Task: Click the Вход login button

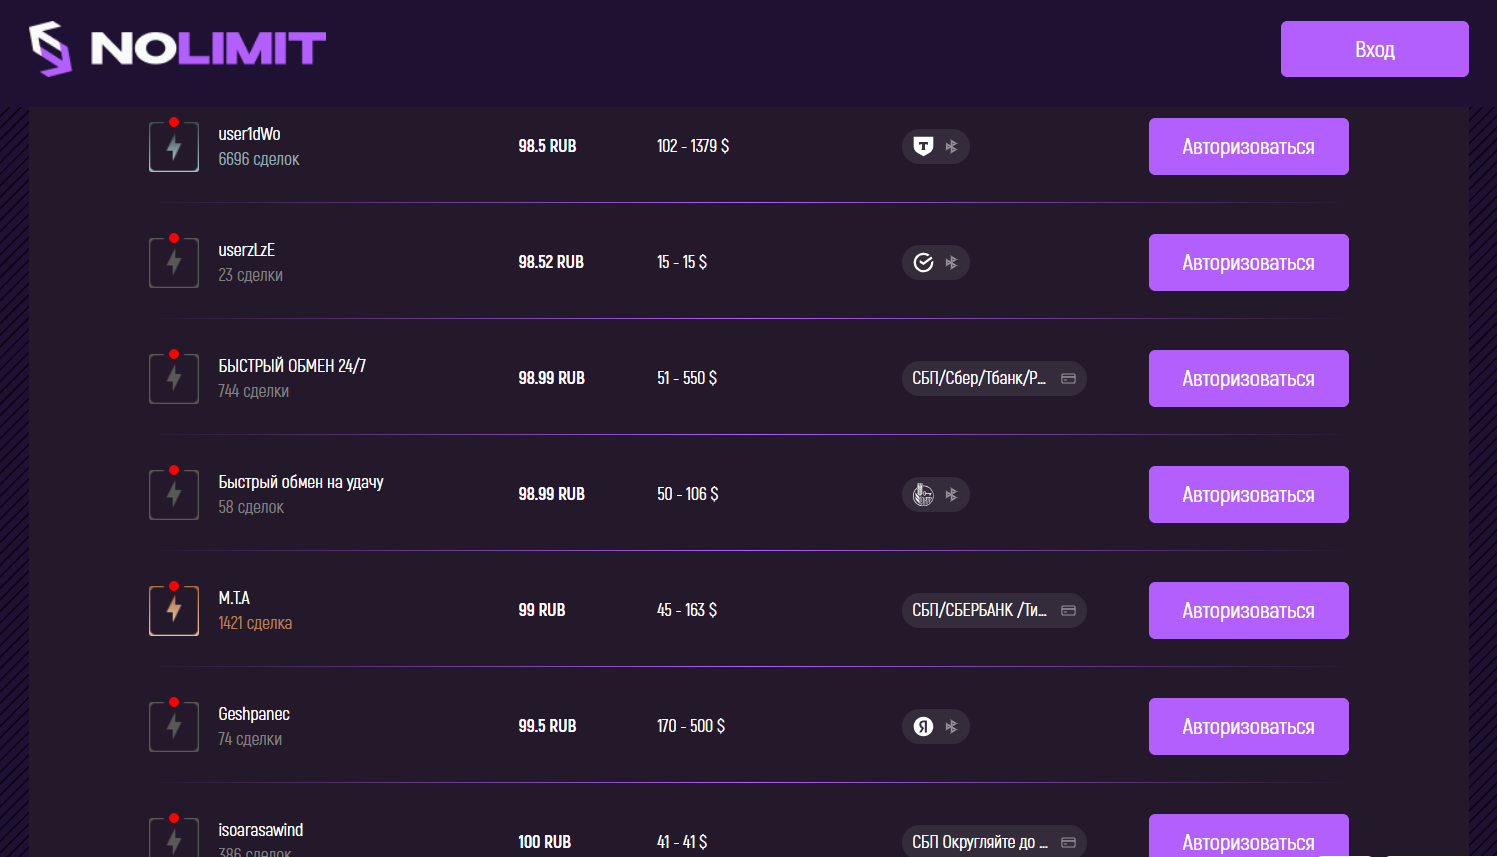Action: [x=1374, y=49]
